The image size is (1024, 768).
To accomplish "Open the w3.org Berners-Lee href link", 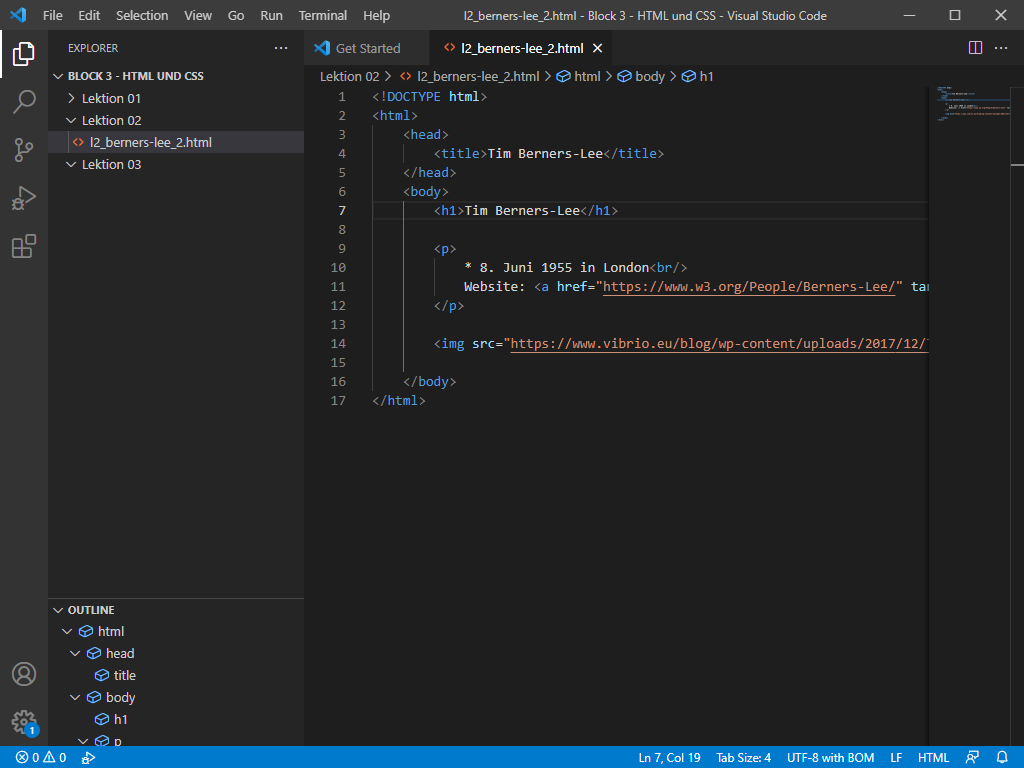I will point(748,286).
